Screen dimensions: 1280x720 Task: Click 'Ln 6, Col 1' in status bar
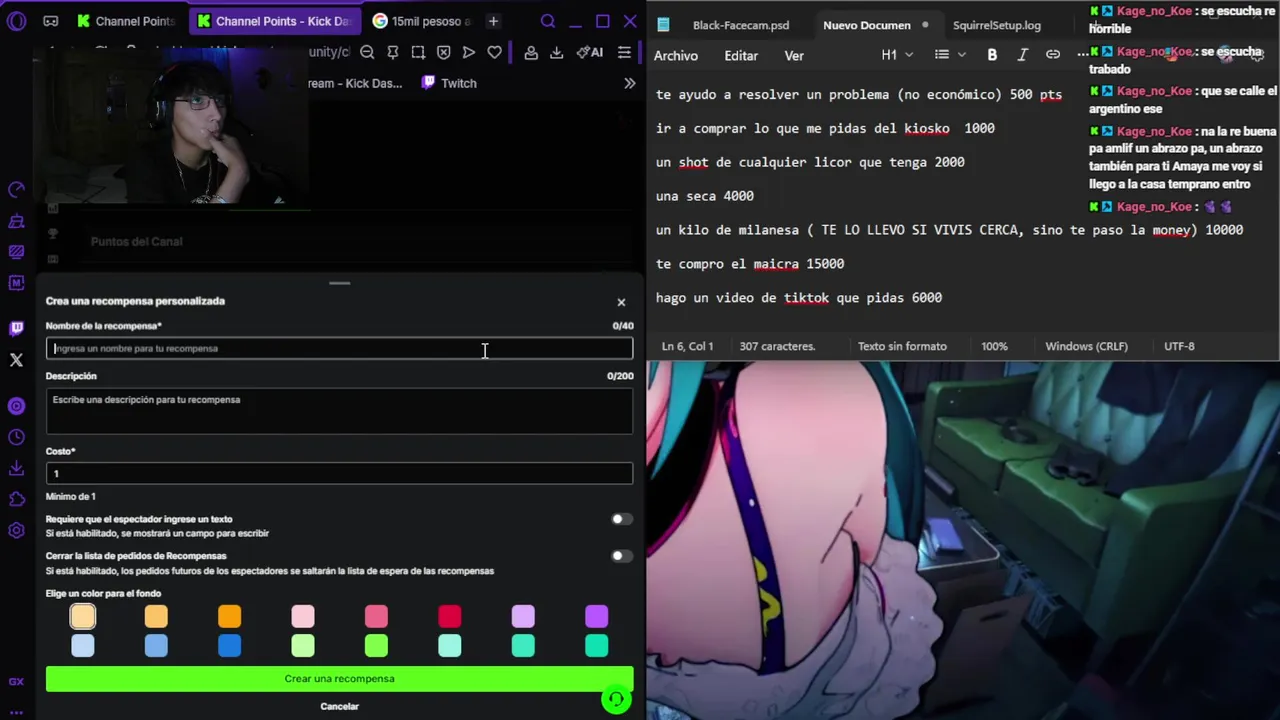tap(687, 346)
